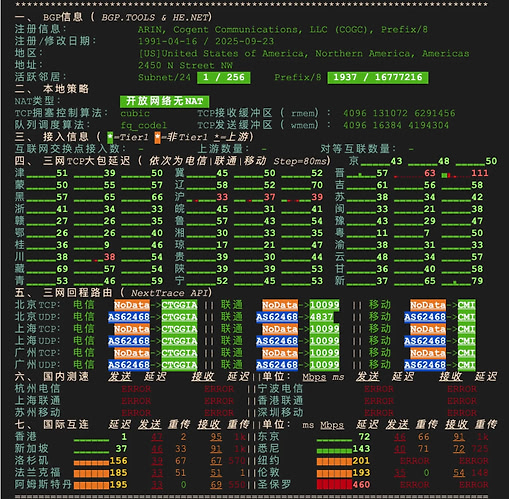Click the underlined Mbps unit in 国际互连 header
This screenshot has width=509, height=499.
click(x=332, y=425)
